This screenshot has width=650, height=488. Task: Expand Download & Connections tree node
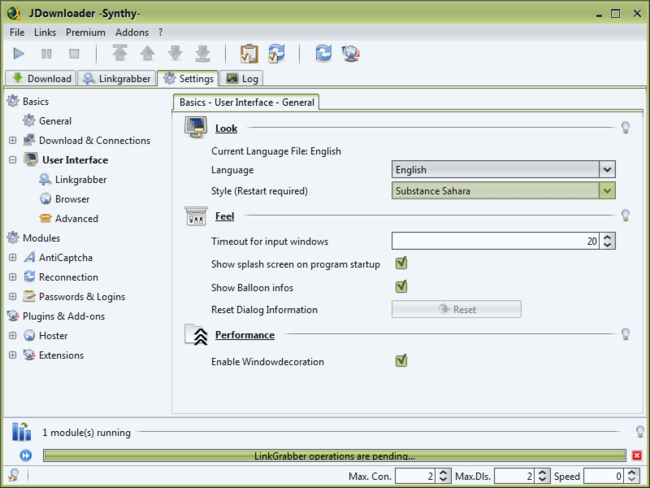pos(12,140)
